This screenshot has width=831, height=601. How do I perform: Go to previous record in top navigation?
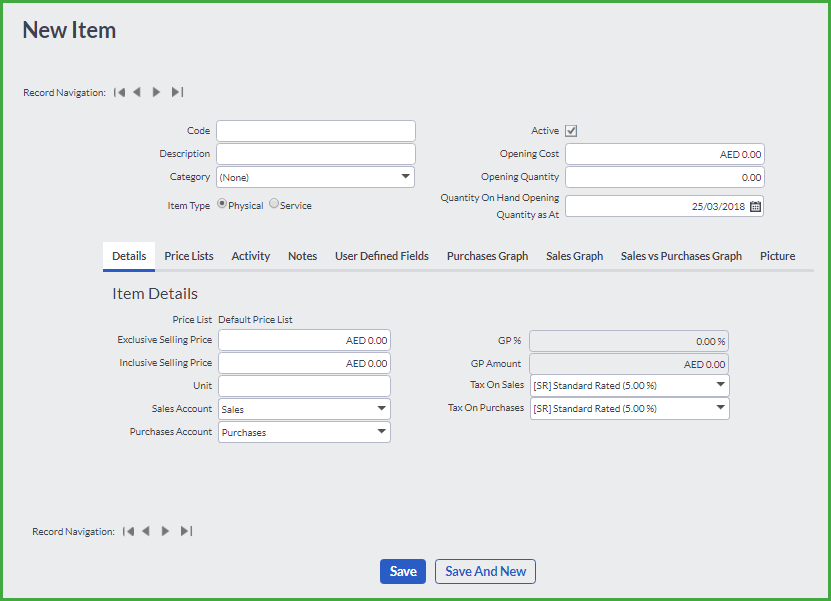tap(137, 92)
